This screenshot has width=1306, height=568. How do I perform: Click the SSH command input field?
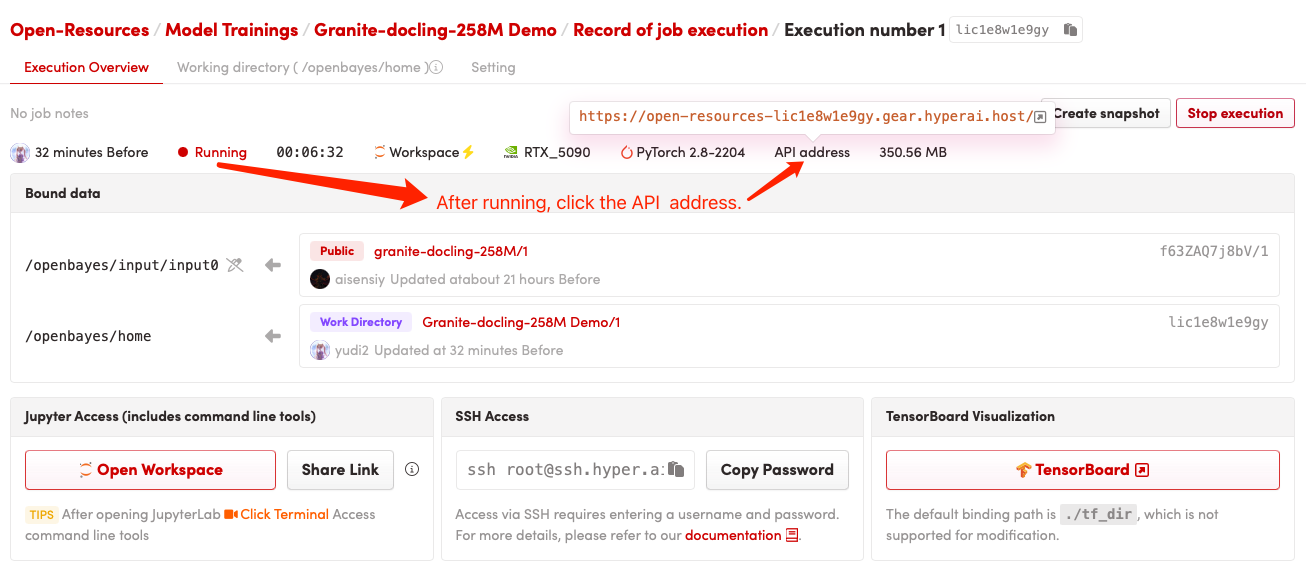pyautogui.click(x=562, y=470)
